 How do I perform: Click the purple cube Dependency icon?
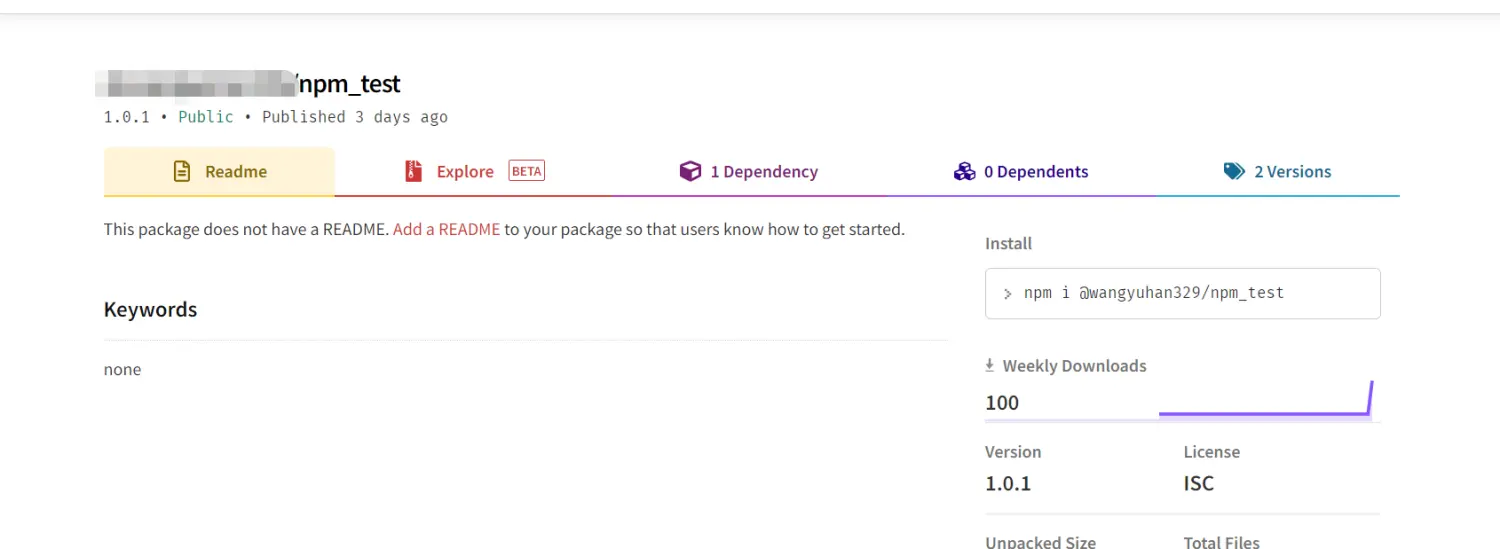coord(690,172)
